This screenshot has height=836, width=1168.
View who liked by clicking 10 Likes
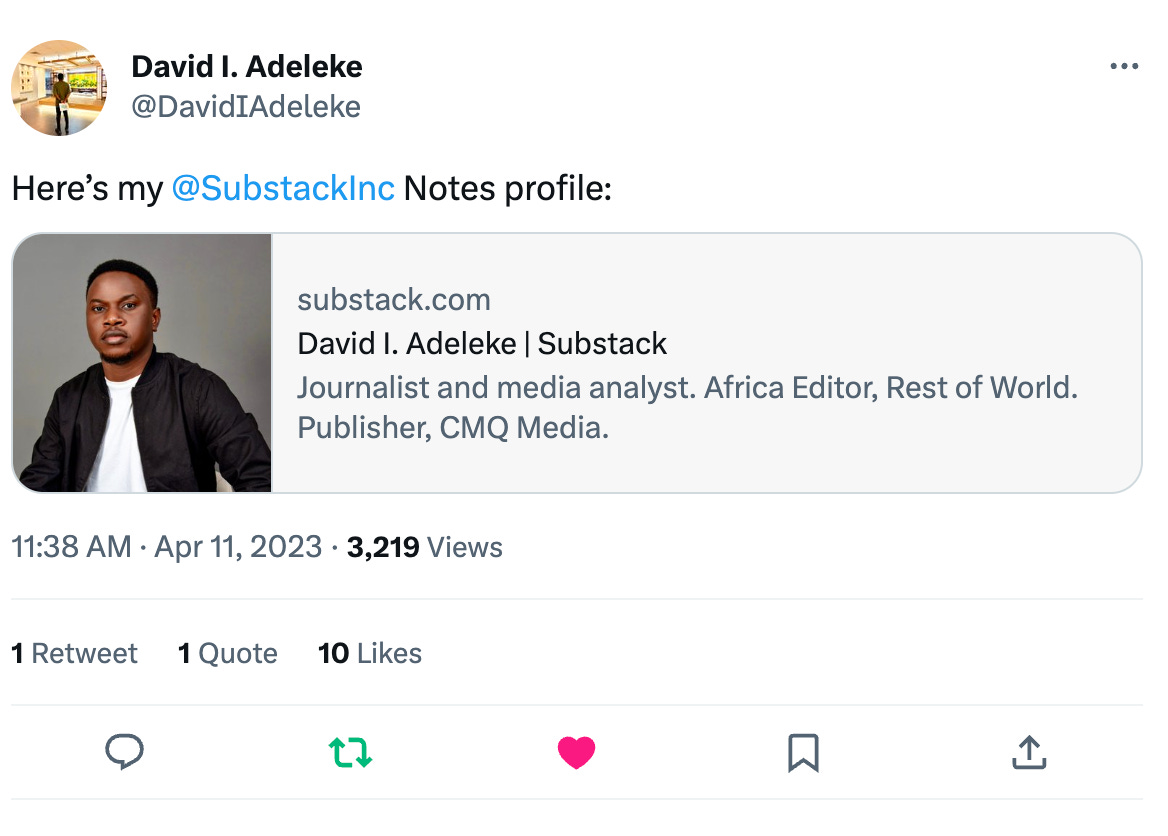369,653
